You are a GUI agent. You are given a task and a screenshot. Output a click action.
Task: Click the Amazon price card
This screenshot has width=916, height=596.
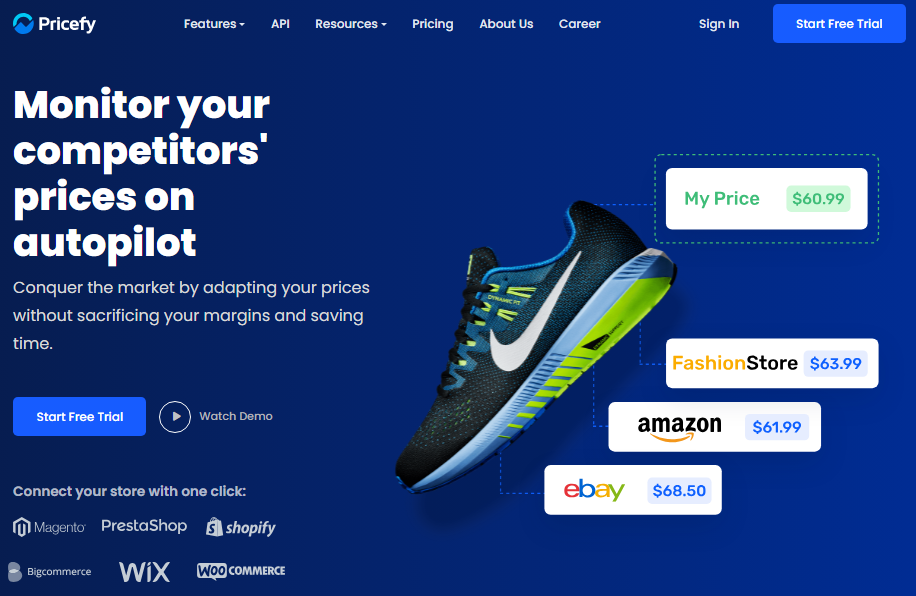[714, 427]
